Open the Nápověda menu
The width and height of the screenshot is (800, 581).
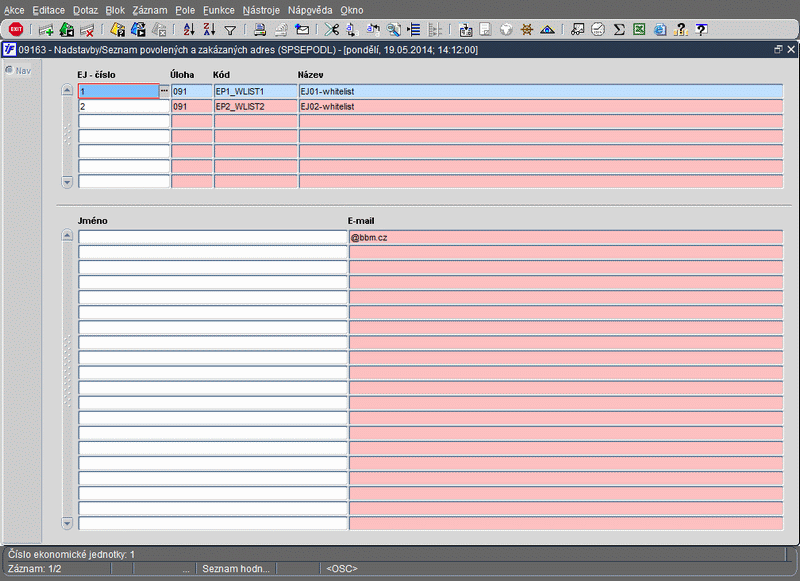click(310, 10)
